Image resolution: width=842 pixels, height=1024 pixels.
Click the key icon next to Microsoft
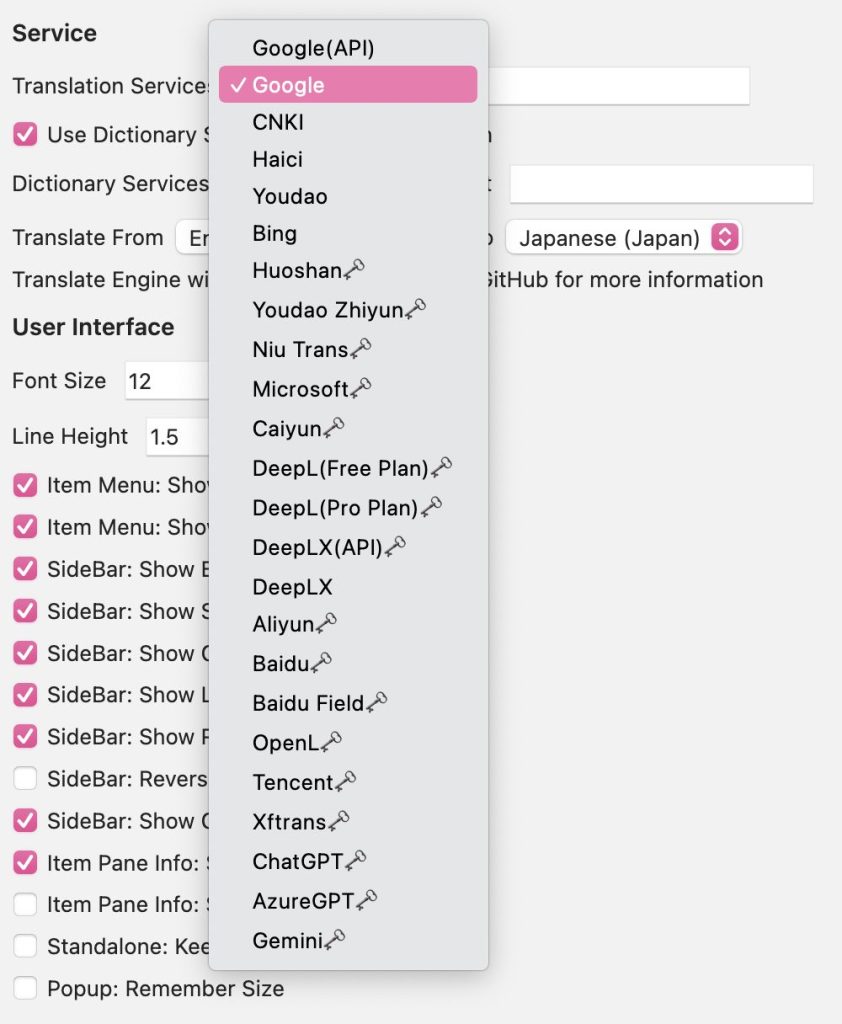(360, 388)
